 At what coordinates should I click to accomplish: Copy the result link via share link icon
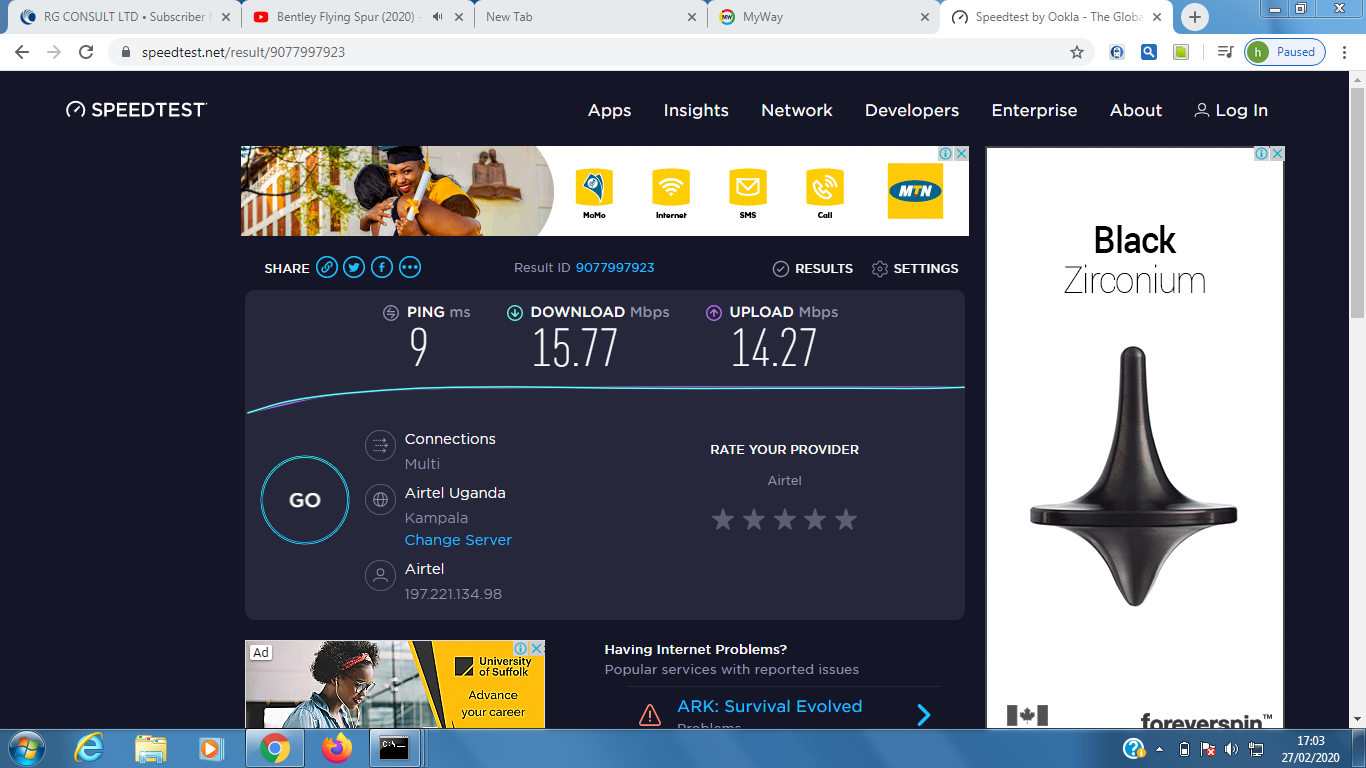point(327,268)
